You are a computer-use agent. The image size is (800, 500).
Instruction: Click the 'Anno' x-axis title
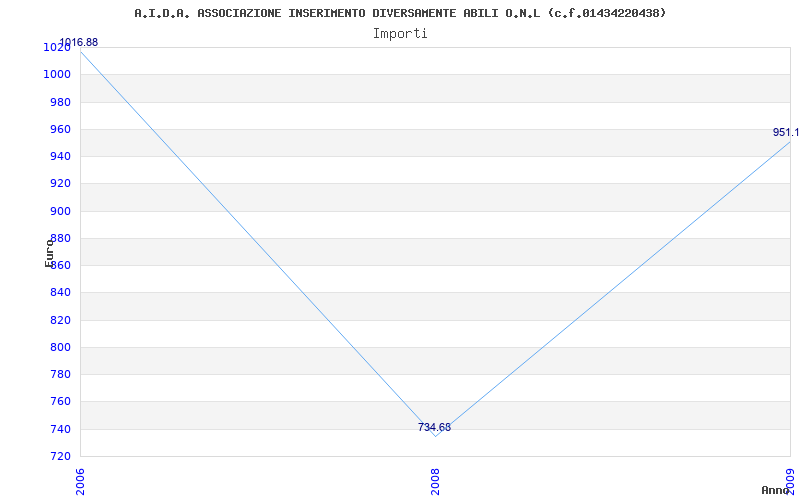click(775, 490)
